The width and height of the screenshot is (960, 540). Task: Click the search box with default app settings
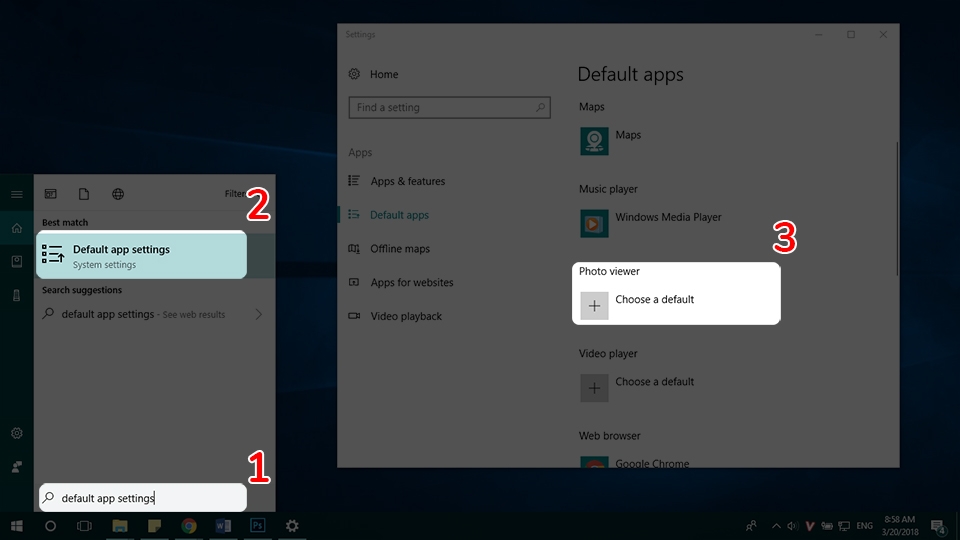pyautogui.click(x=143, y=498)
